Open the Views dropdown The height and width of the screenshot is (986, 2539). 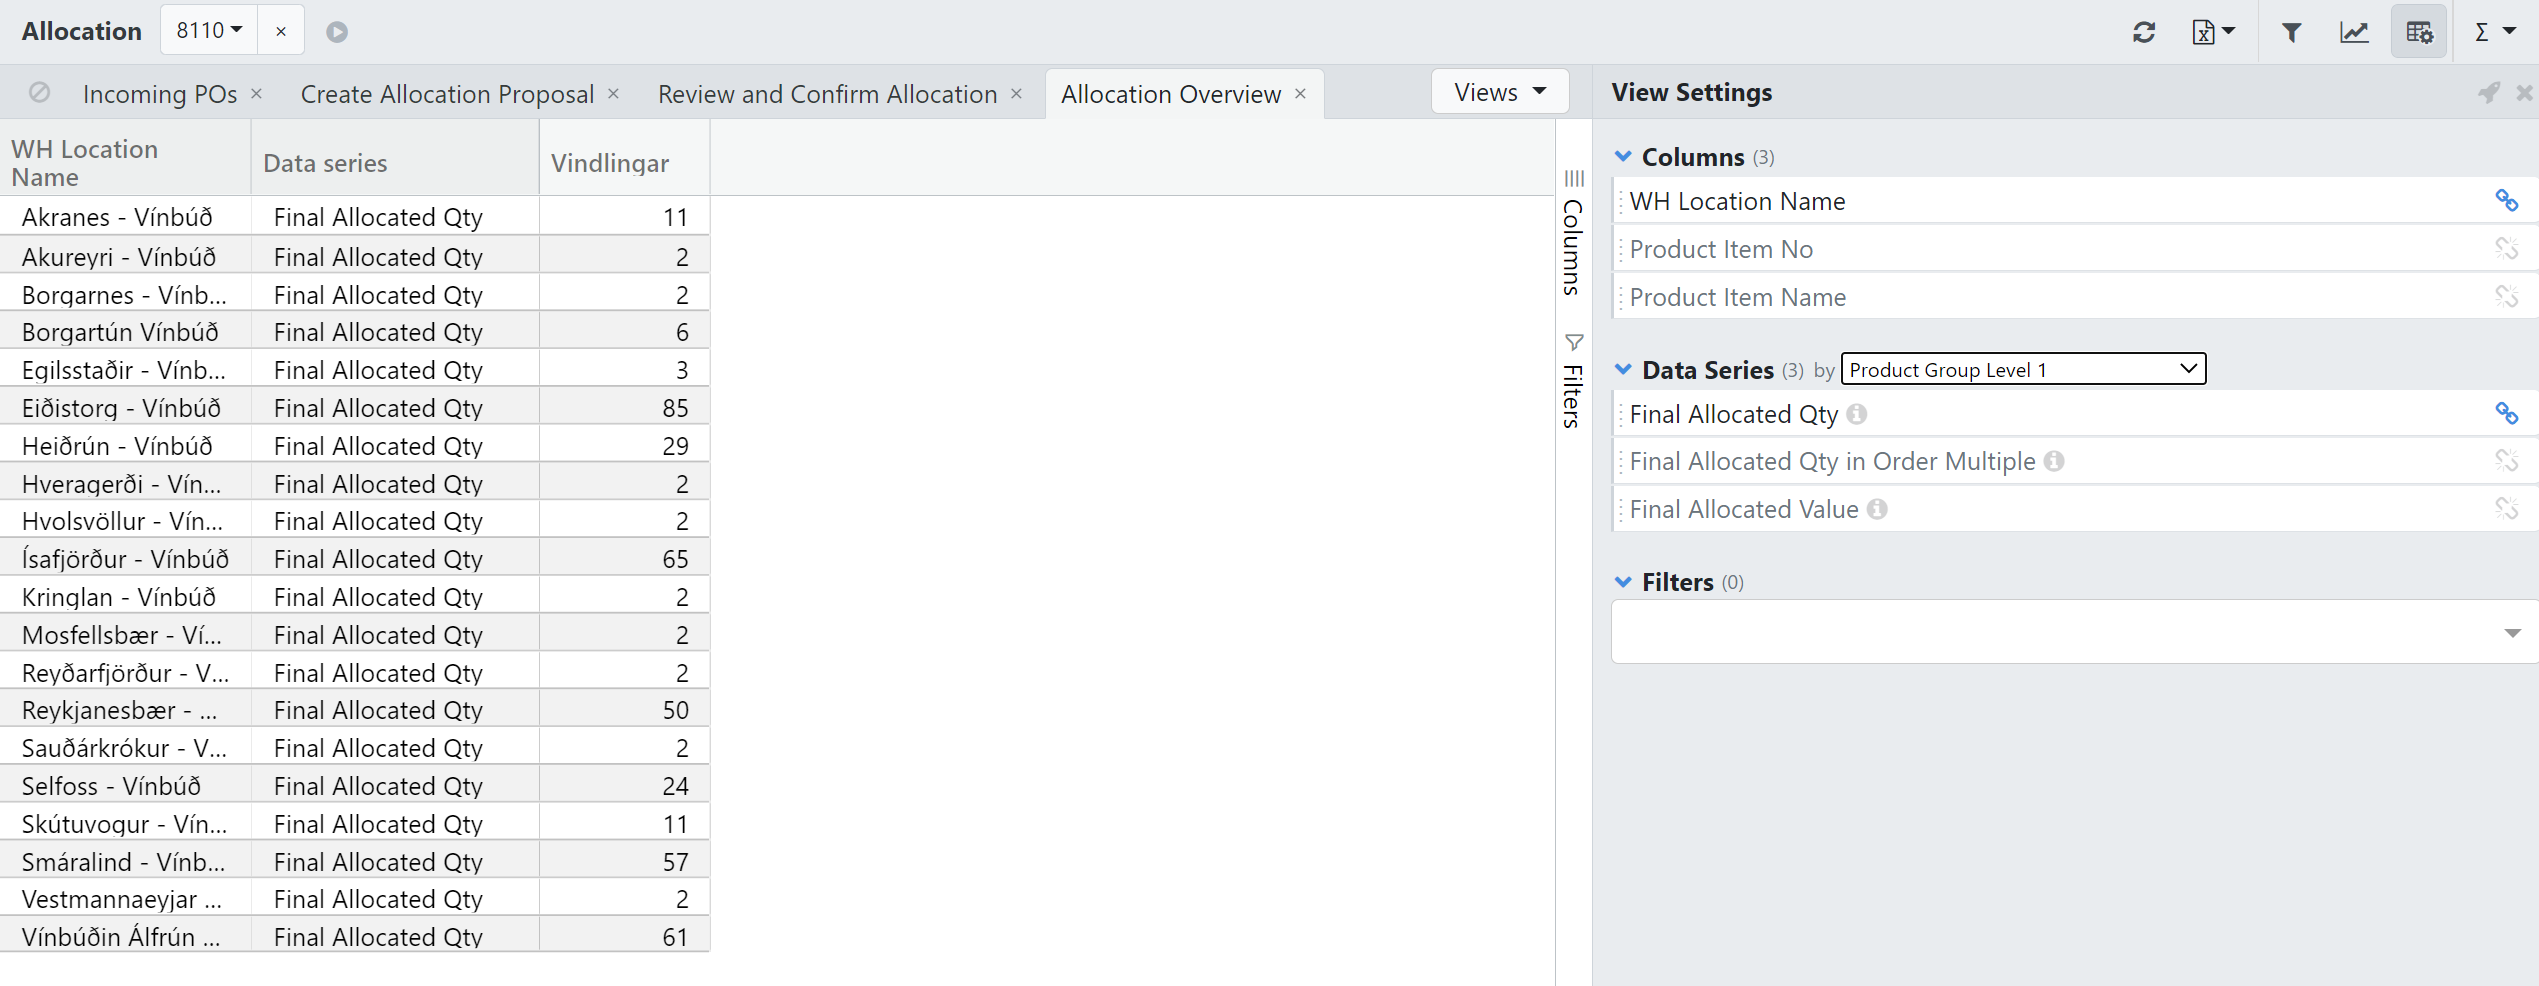[1499, 92]
